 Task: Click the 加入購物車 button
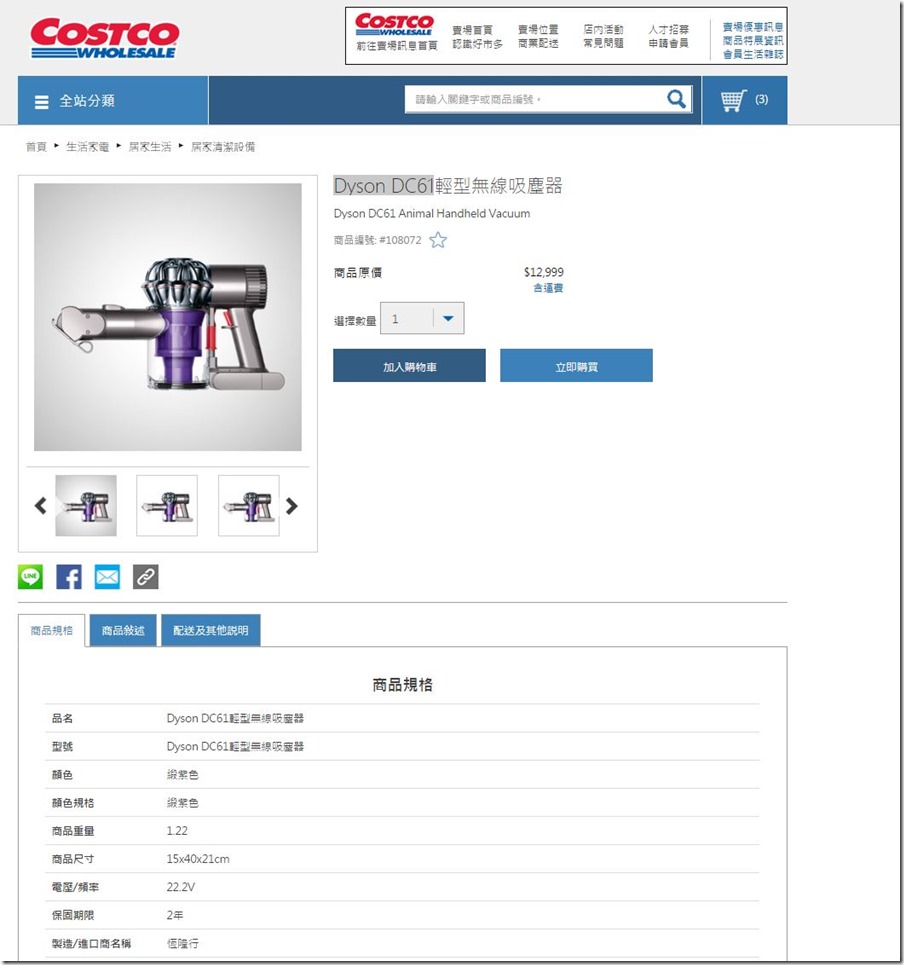tap(409, 366)
